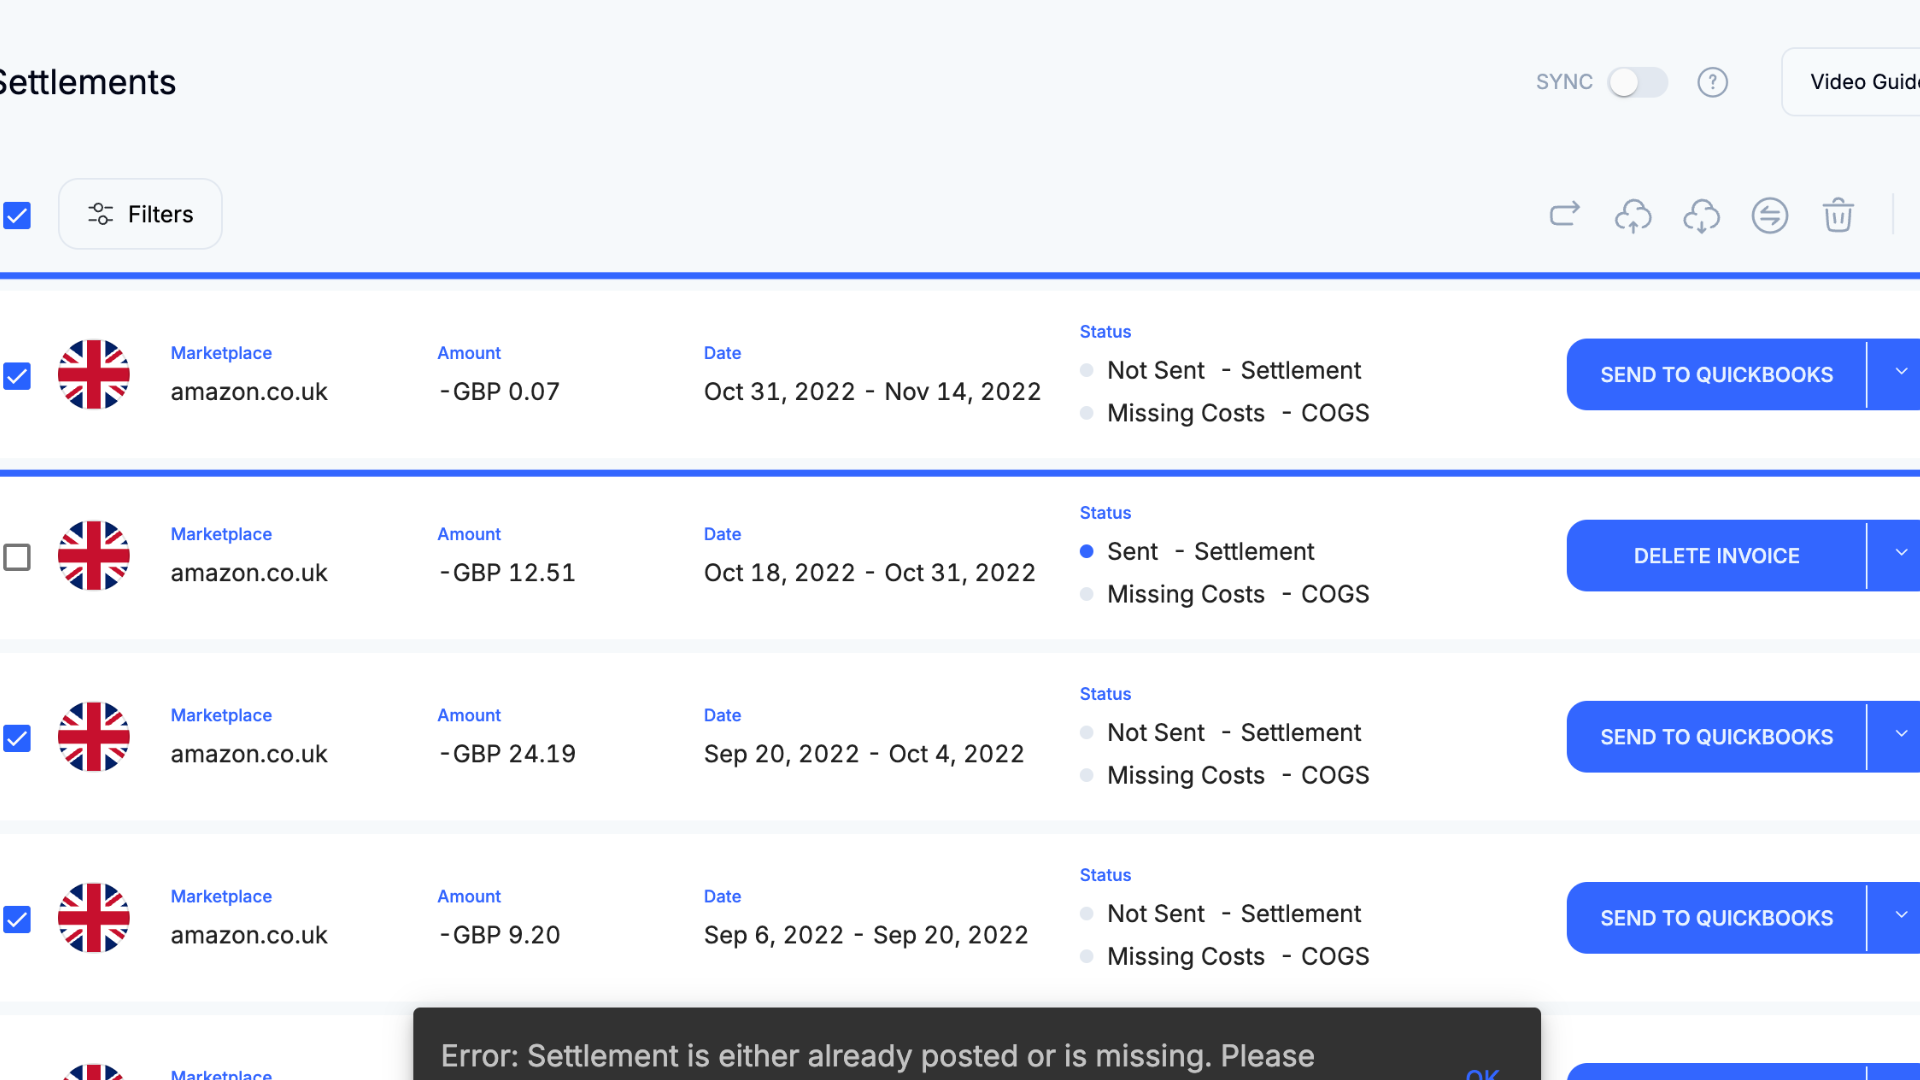1920x1080 pixels.
Task: Click the cloud download icon
Action: tap(1701, 215)
